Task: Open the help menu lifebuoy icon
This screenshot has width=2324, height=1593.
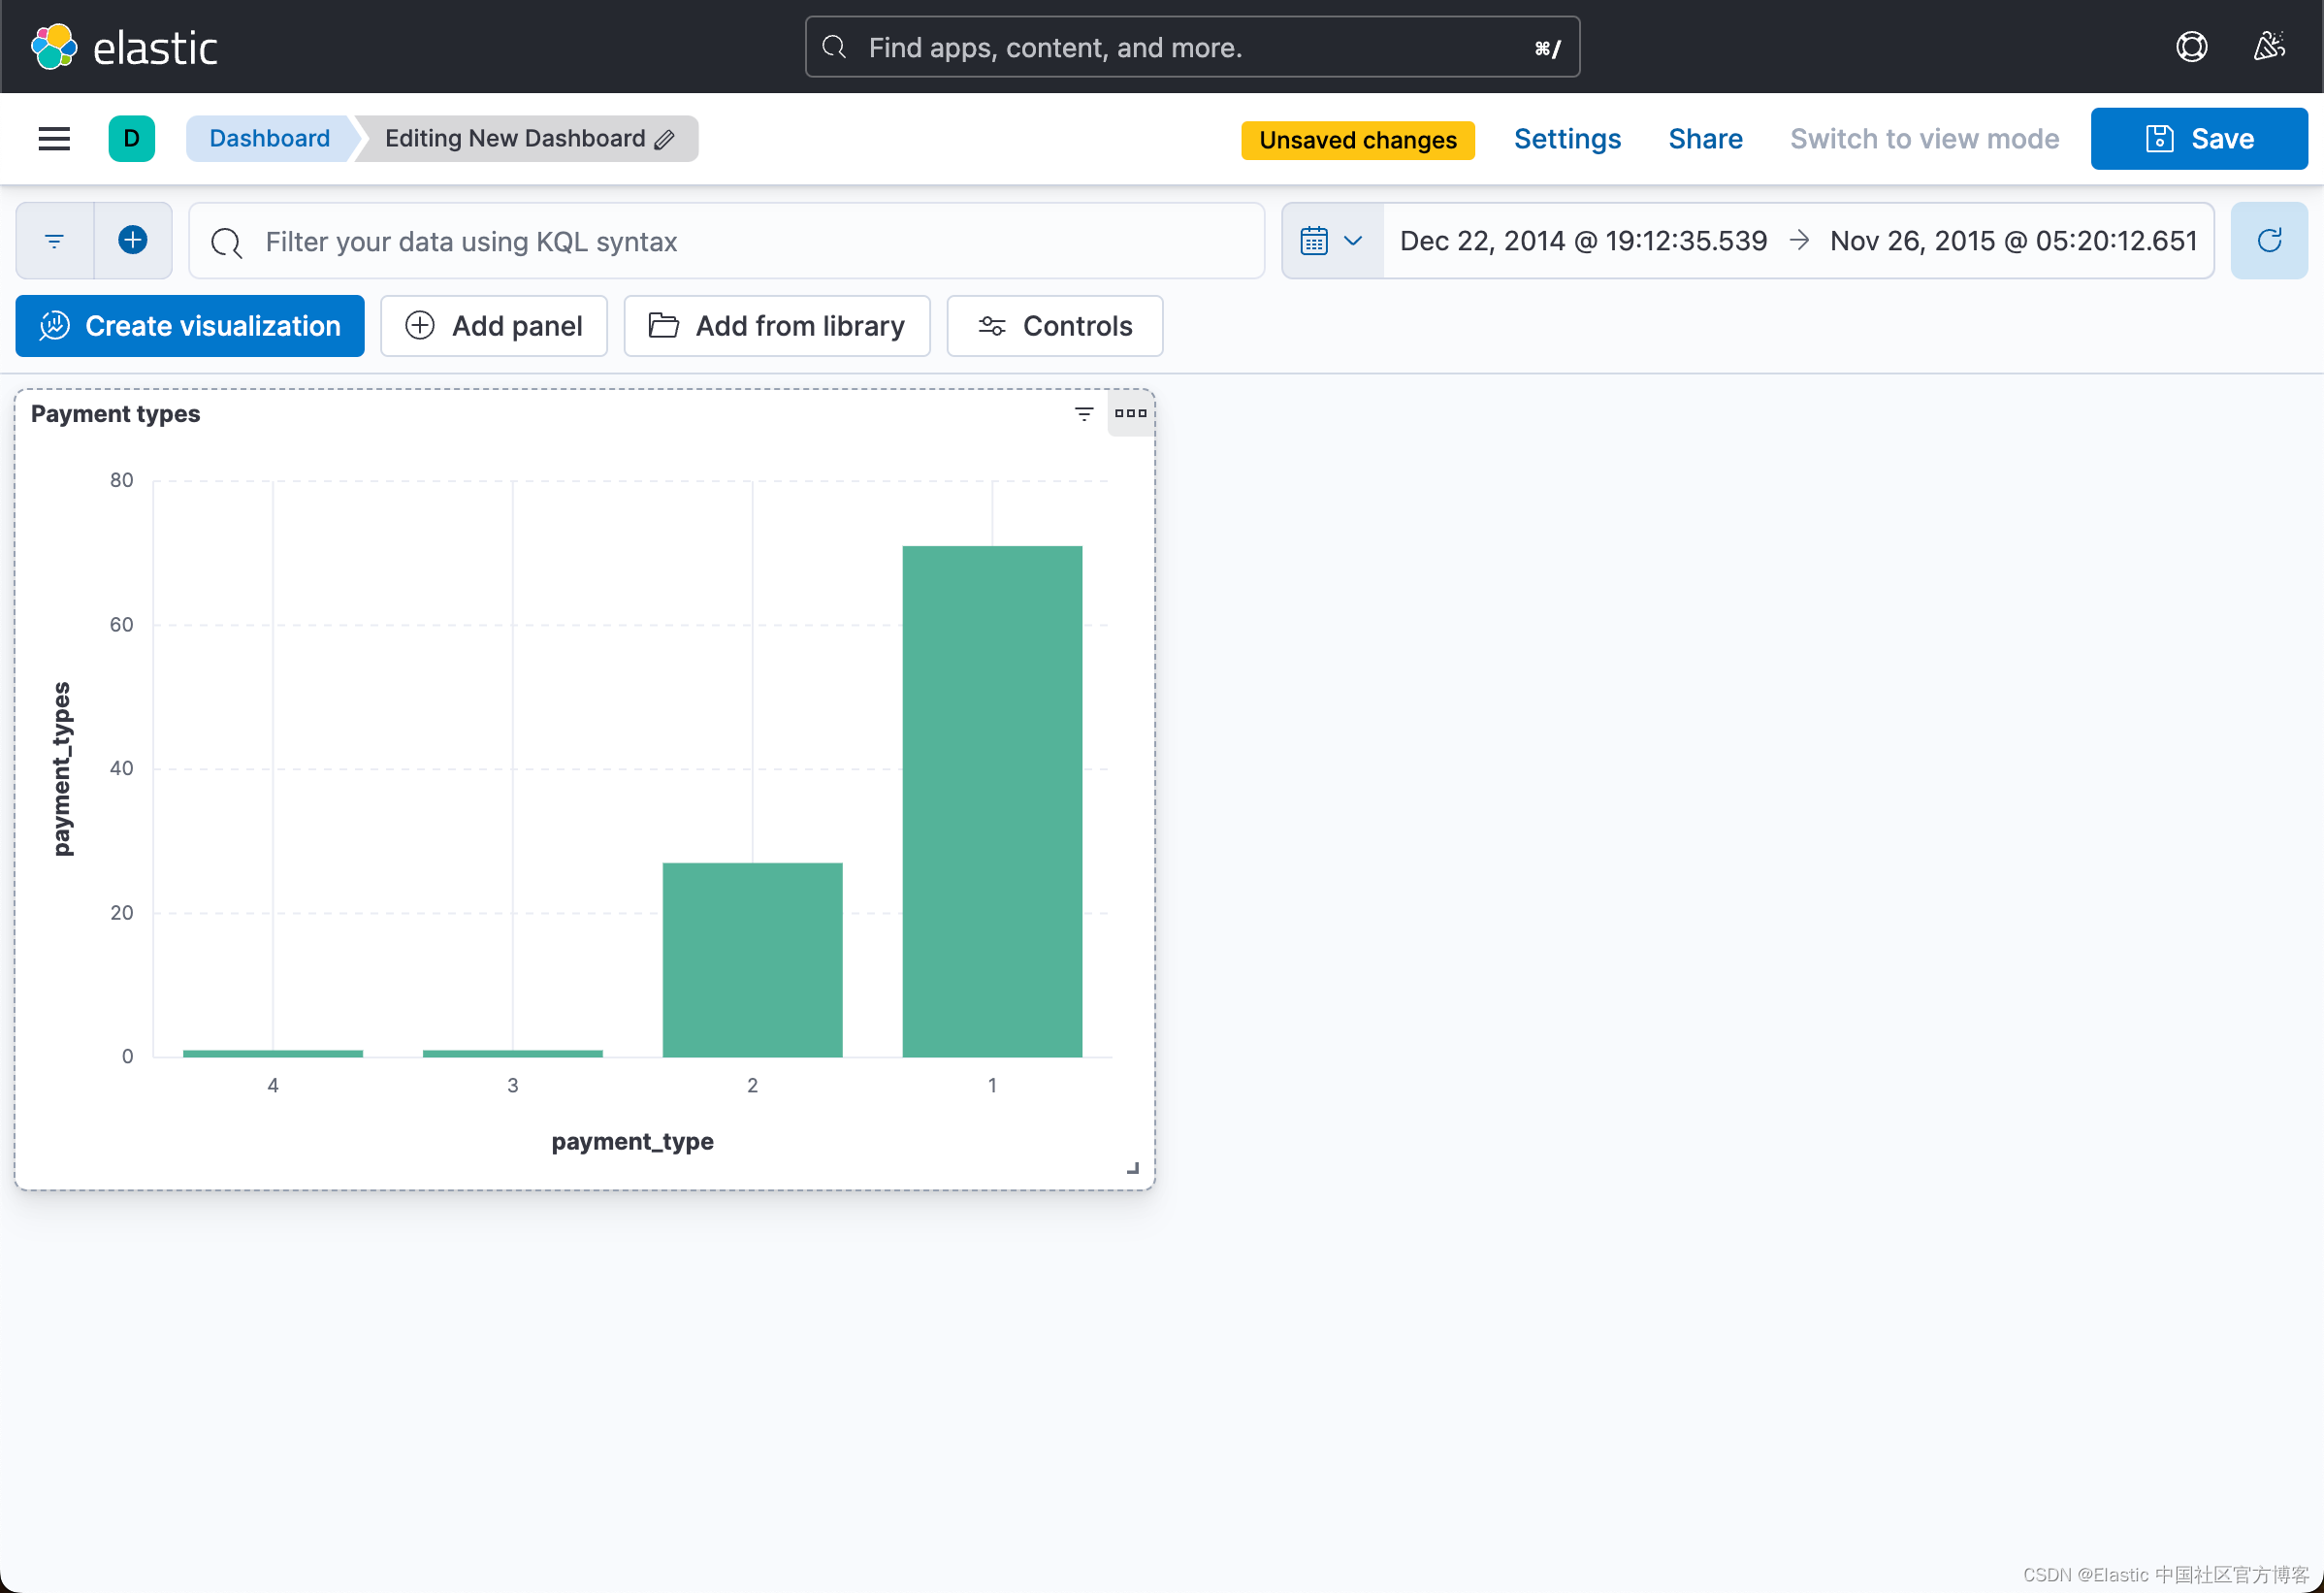Action: [2190, 47]
